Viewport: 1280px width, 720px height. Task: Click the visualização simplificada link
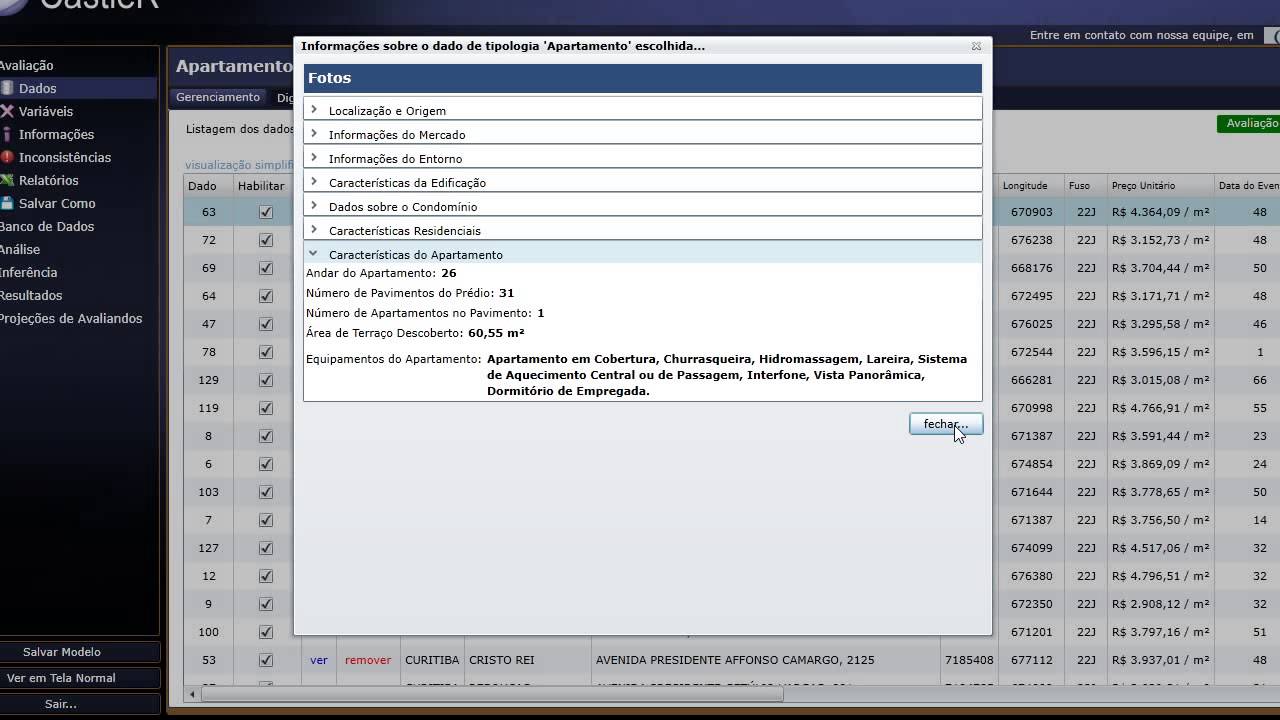coord(239,165)
